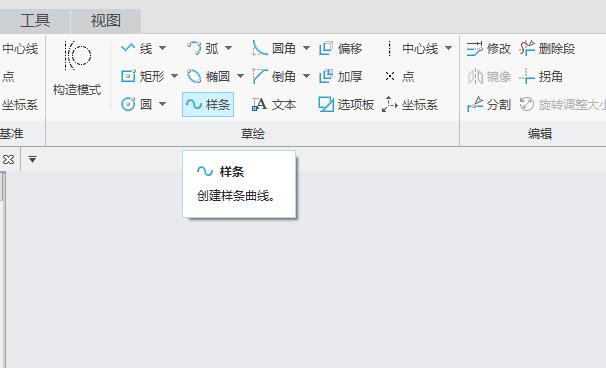Select 点 in the 基准 group
This screenshot has height=368, width=606.
pos(8,77)
